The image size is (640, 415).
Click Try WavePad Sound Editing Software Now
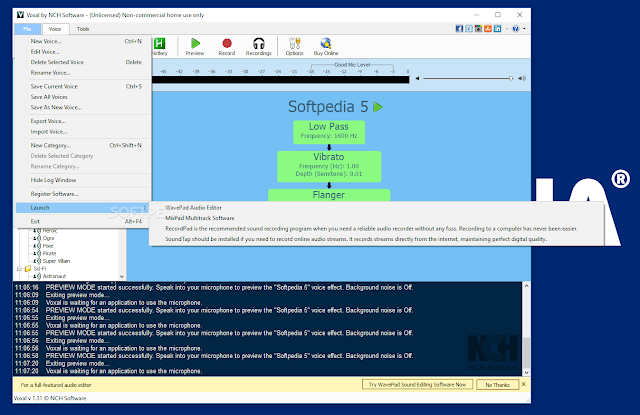pos(417,384)
